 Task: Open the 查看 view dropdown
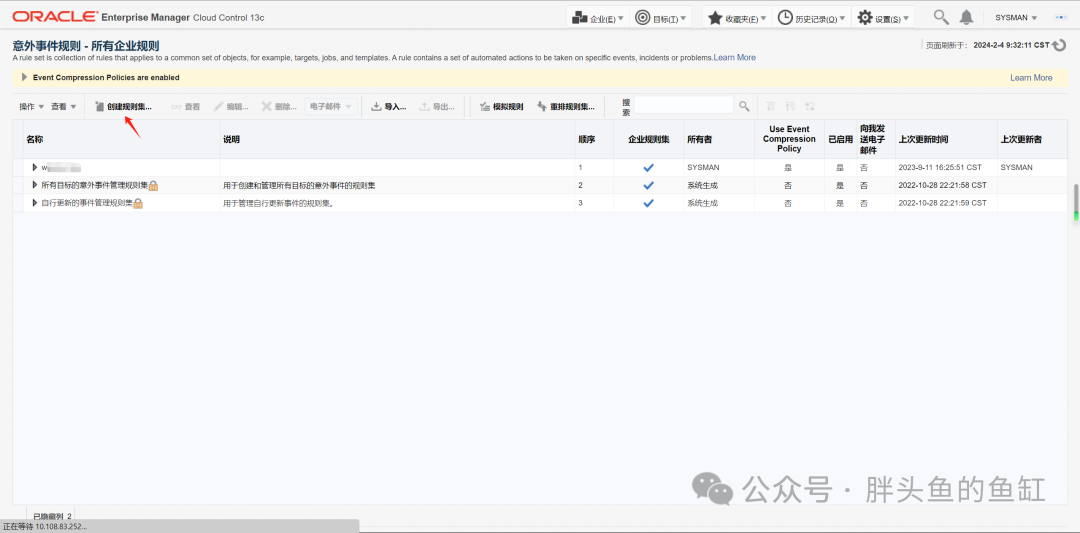63,107
